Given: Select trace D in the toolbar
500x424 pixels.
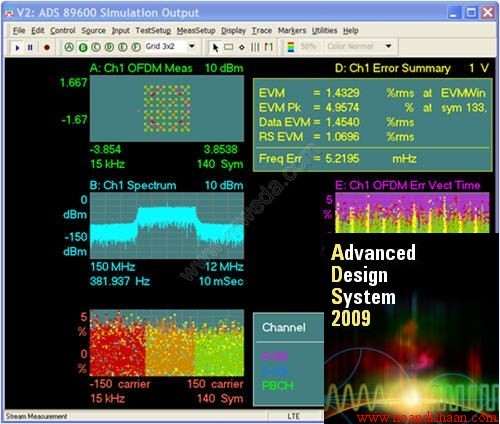Looking at the screenshot, I should tap(109, 47).
